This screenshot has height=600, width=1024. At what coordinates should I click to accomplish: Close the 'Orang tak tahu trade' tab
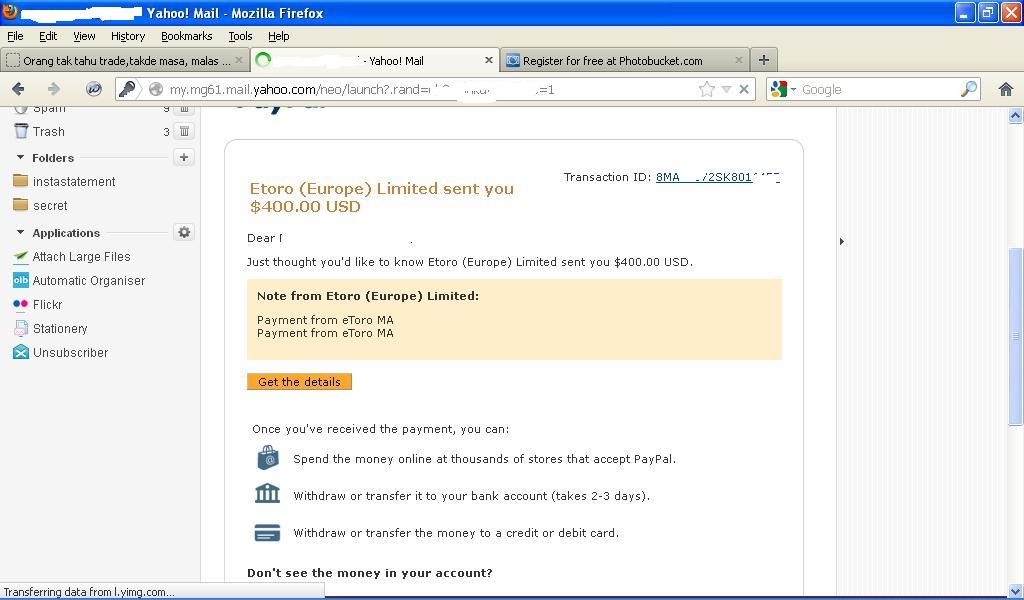tap(238, 60)
